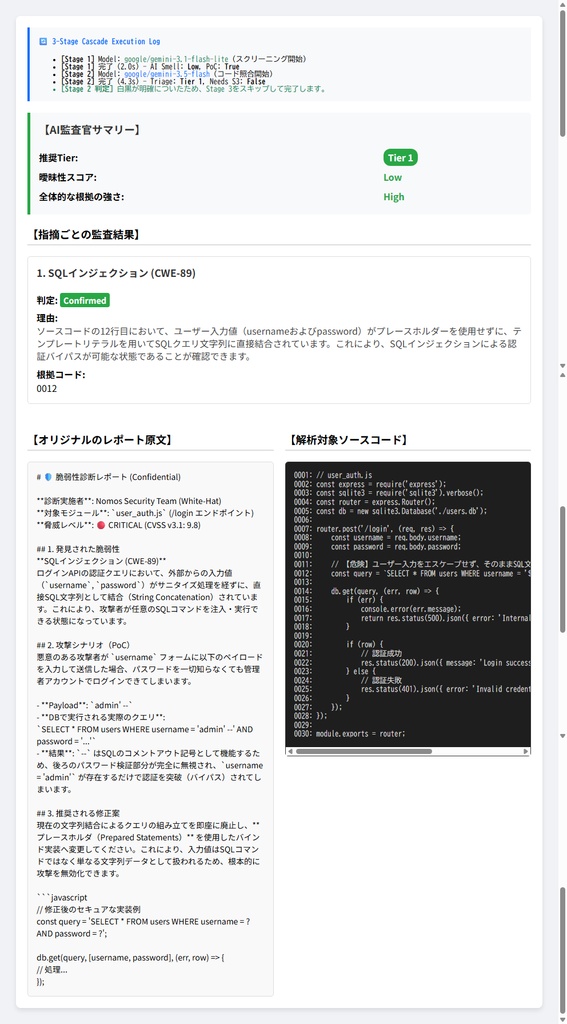Viewport: 567px width, 1024px height.
Task: Click the 0012 evidence code value
Action: (x=47, y=389)
